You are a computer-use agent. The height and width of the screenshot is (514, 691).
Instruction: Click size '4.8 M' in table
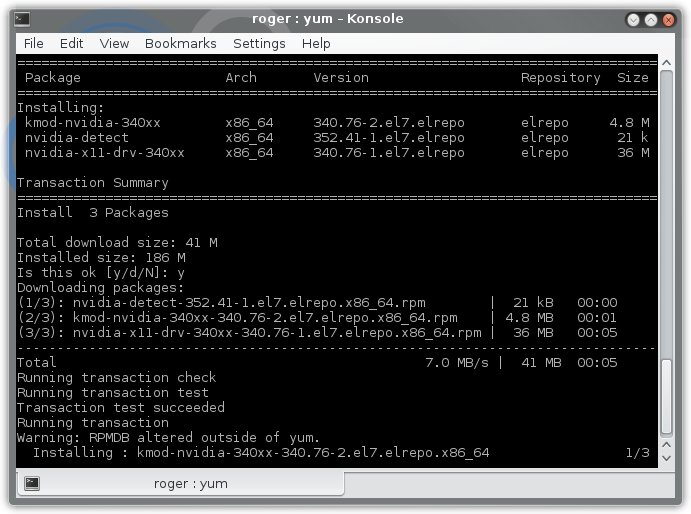coord(629,123)
